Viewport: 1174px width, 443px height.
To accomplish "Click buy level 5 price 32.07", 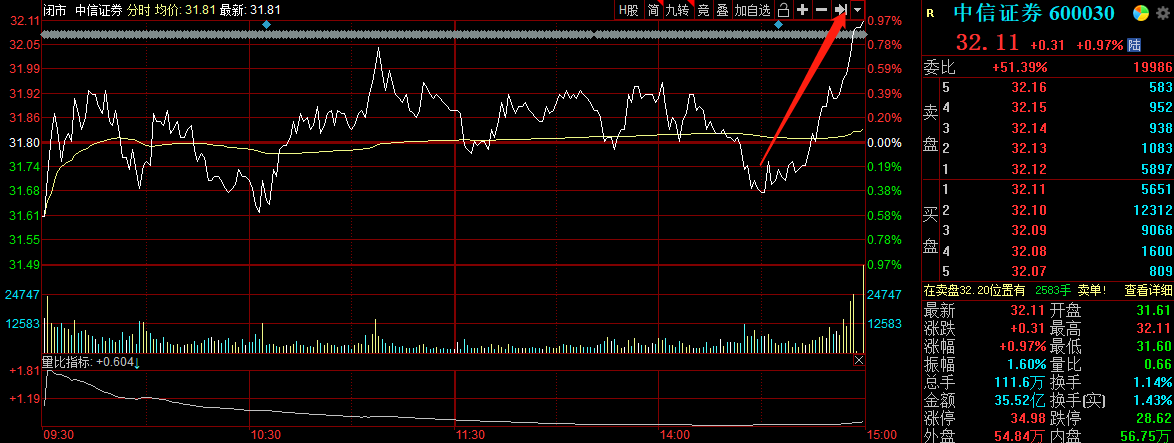I will [1031, 271].
